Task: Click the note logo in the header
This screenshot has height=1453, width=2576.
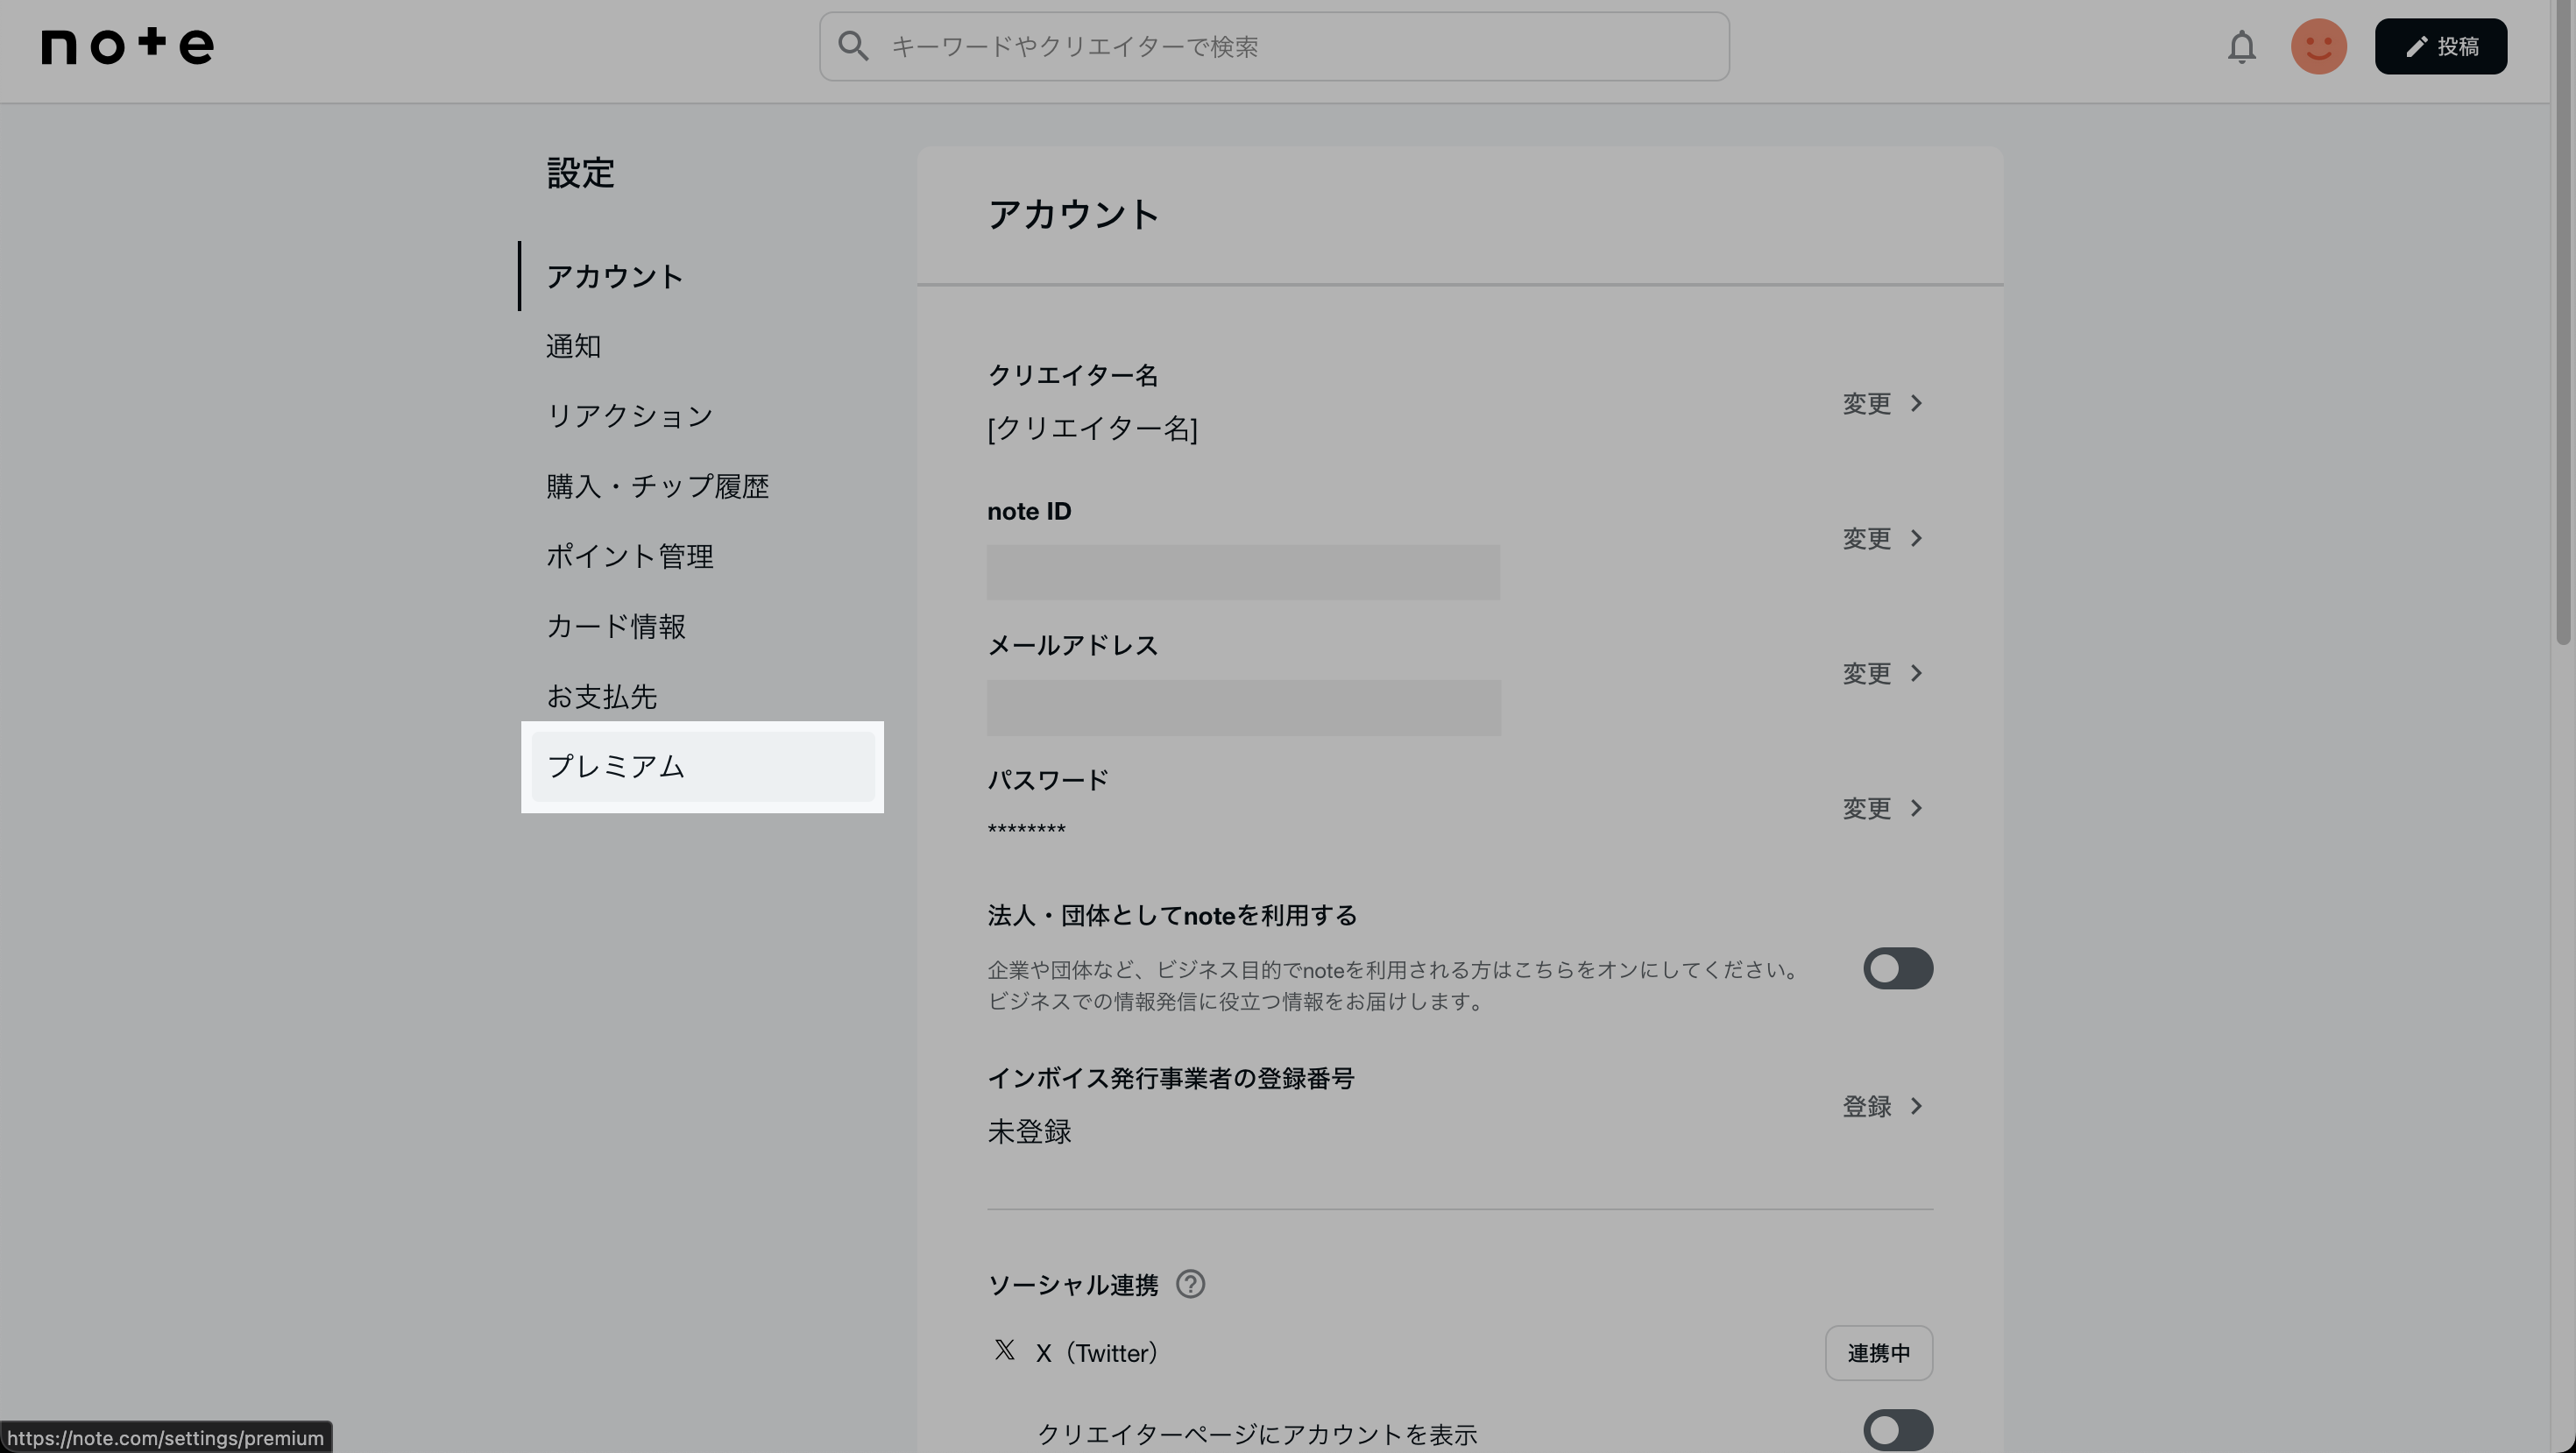Action: click(127, 46)
